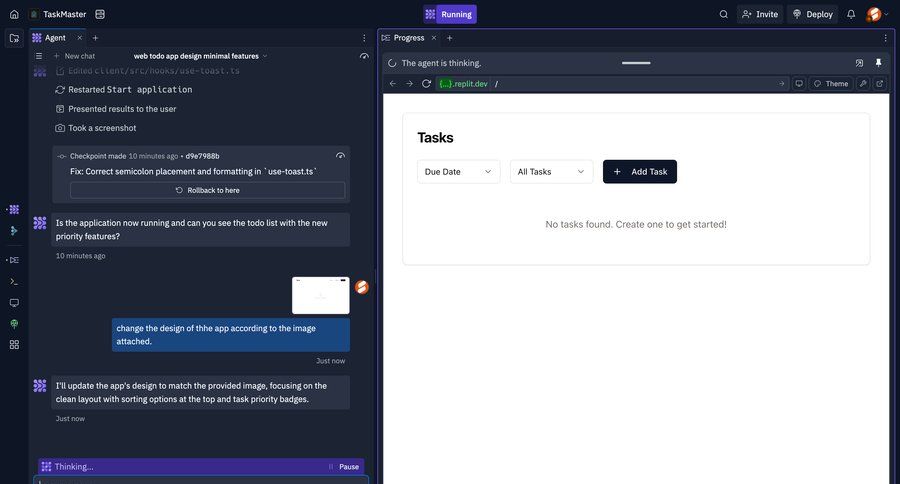
Task: Click Rollback to here button
Action: pyautogui.click(x=208, y=190)
